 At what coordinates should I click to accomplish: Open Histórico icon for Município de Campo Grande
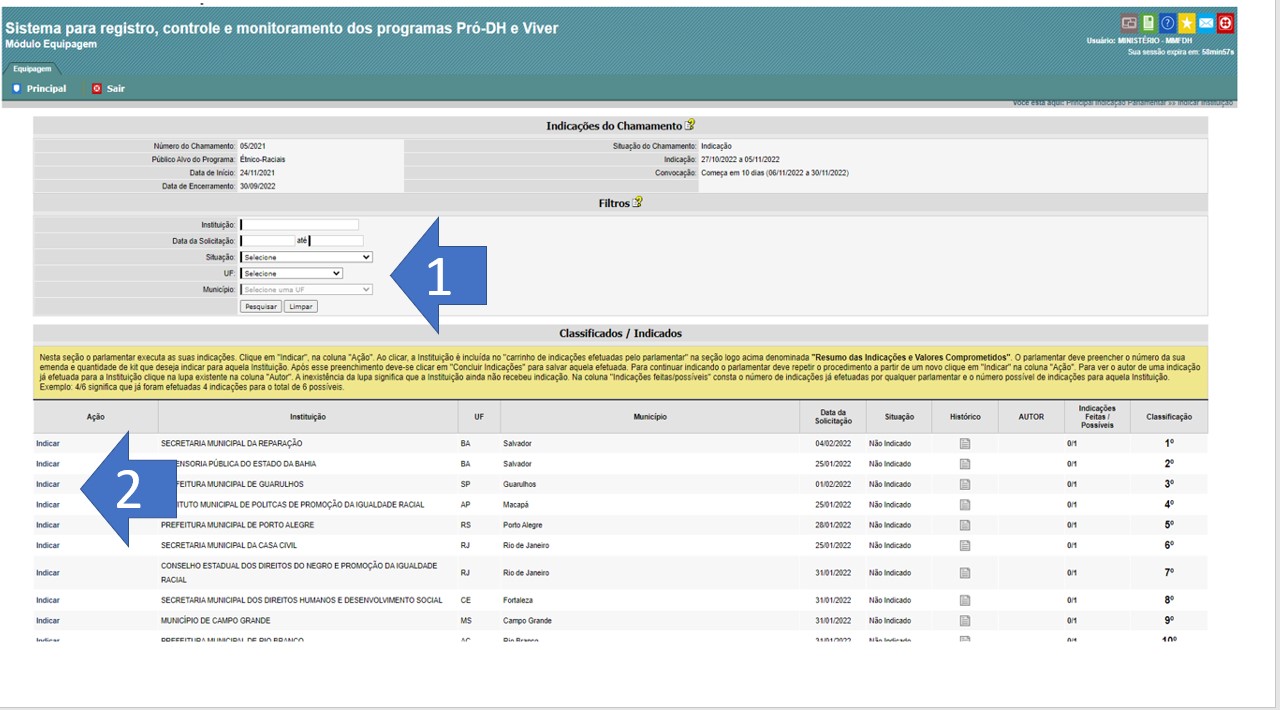click(965, 621)
